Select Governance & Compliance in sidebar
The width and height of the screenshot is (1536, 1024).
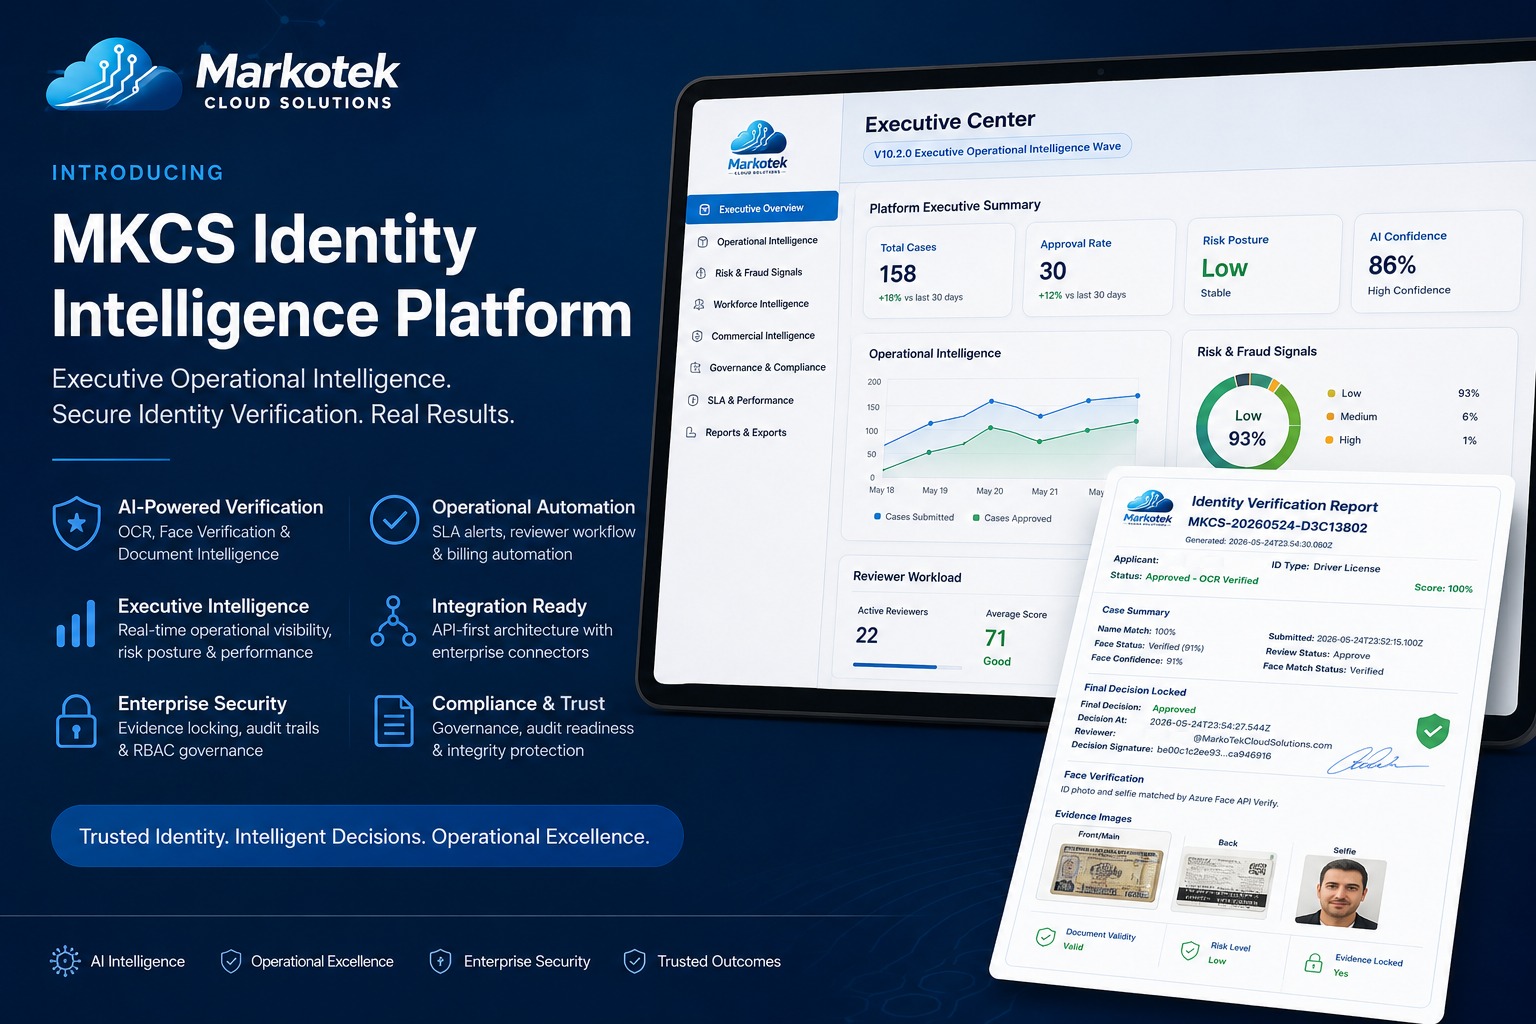[758, 368]
